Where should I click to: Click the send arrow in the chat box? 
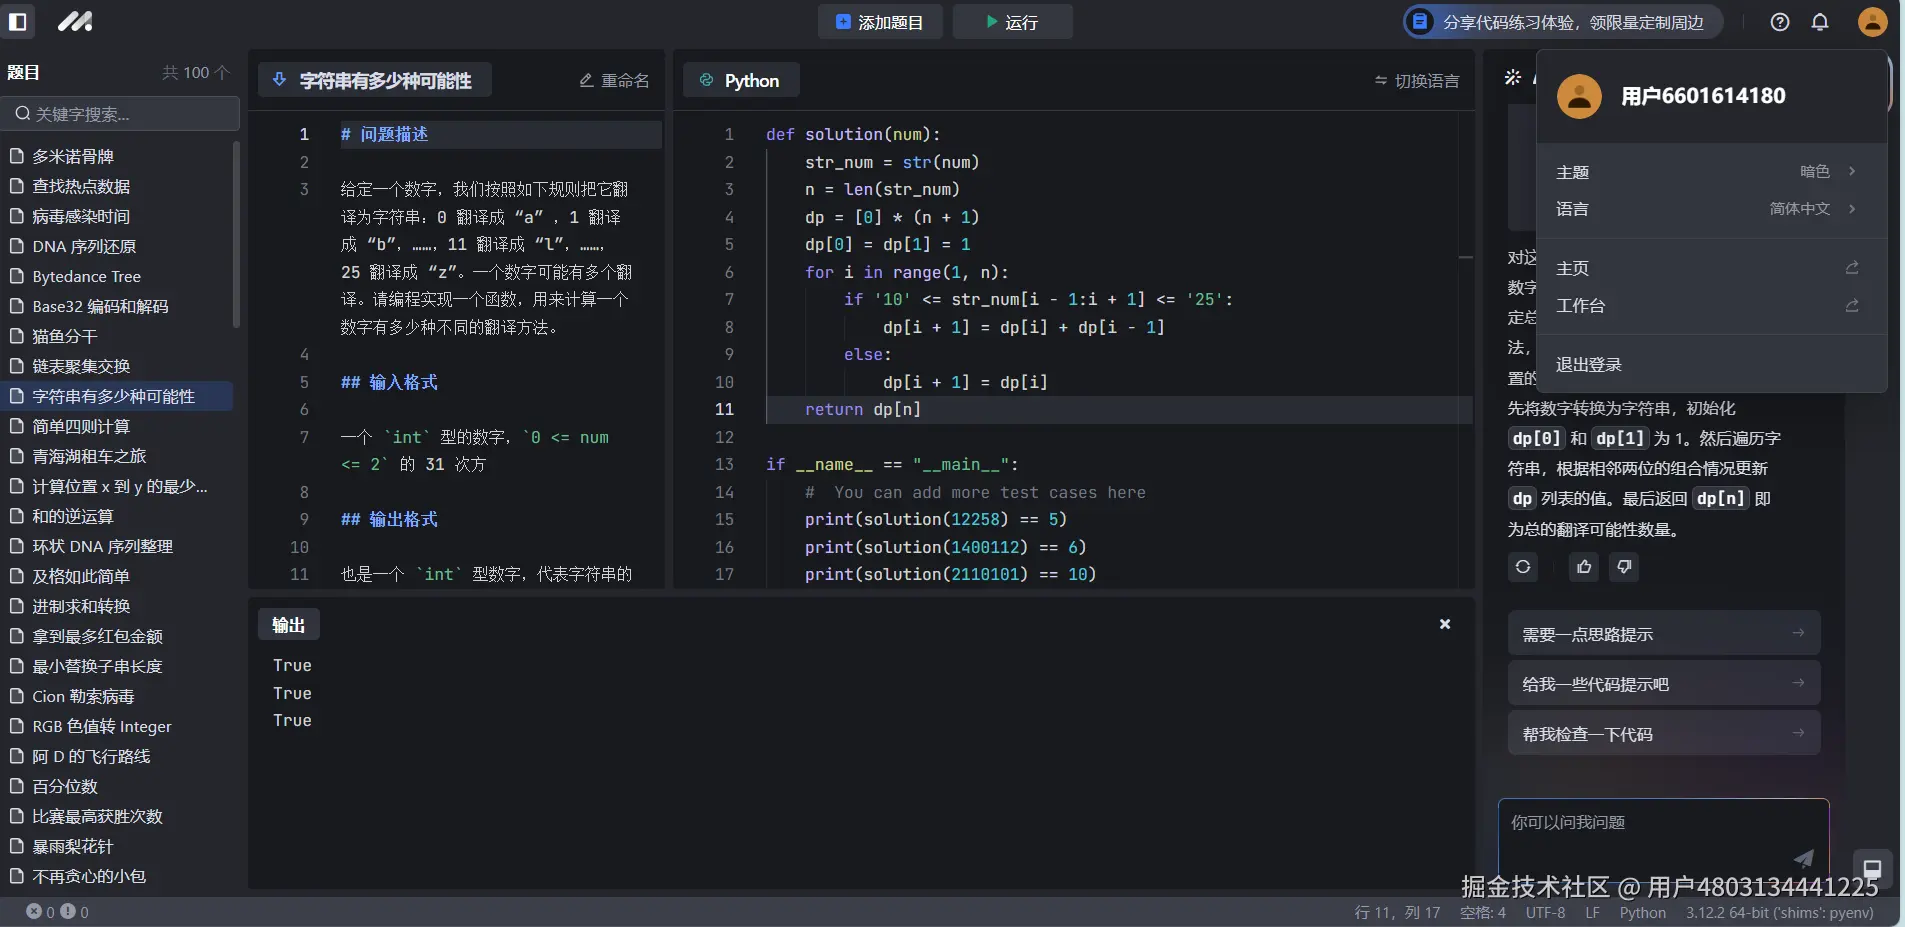click(x=1802, y=857)
